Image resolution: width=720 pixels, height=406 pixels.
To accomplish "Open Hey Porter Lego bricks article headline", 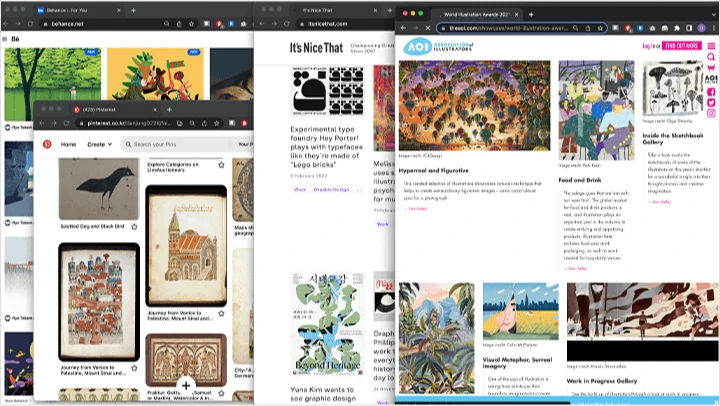I will 326,147.
